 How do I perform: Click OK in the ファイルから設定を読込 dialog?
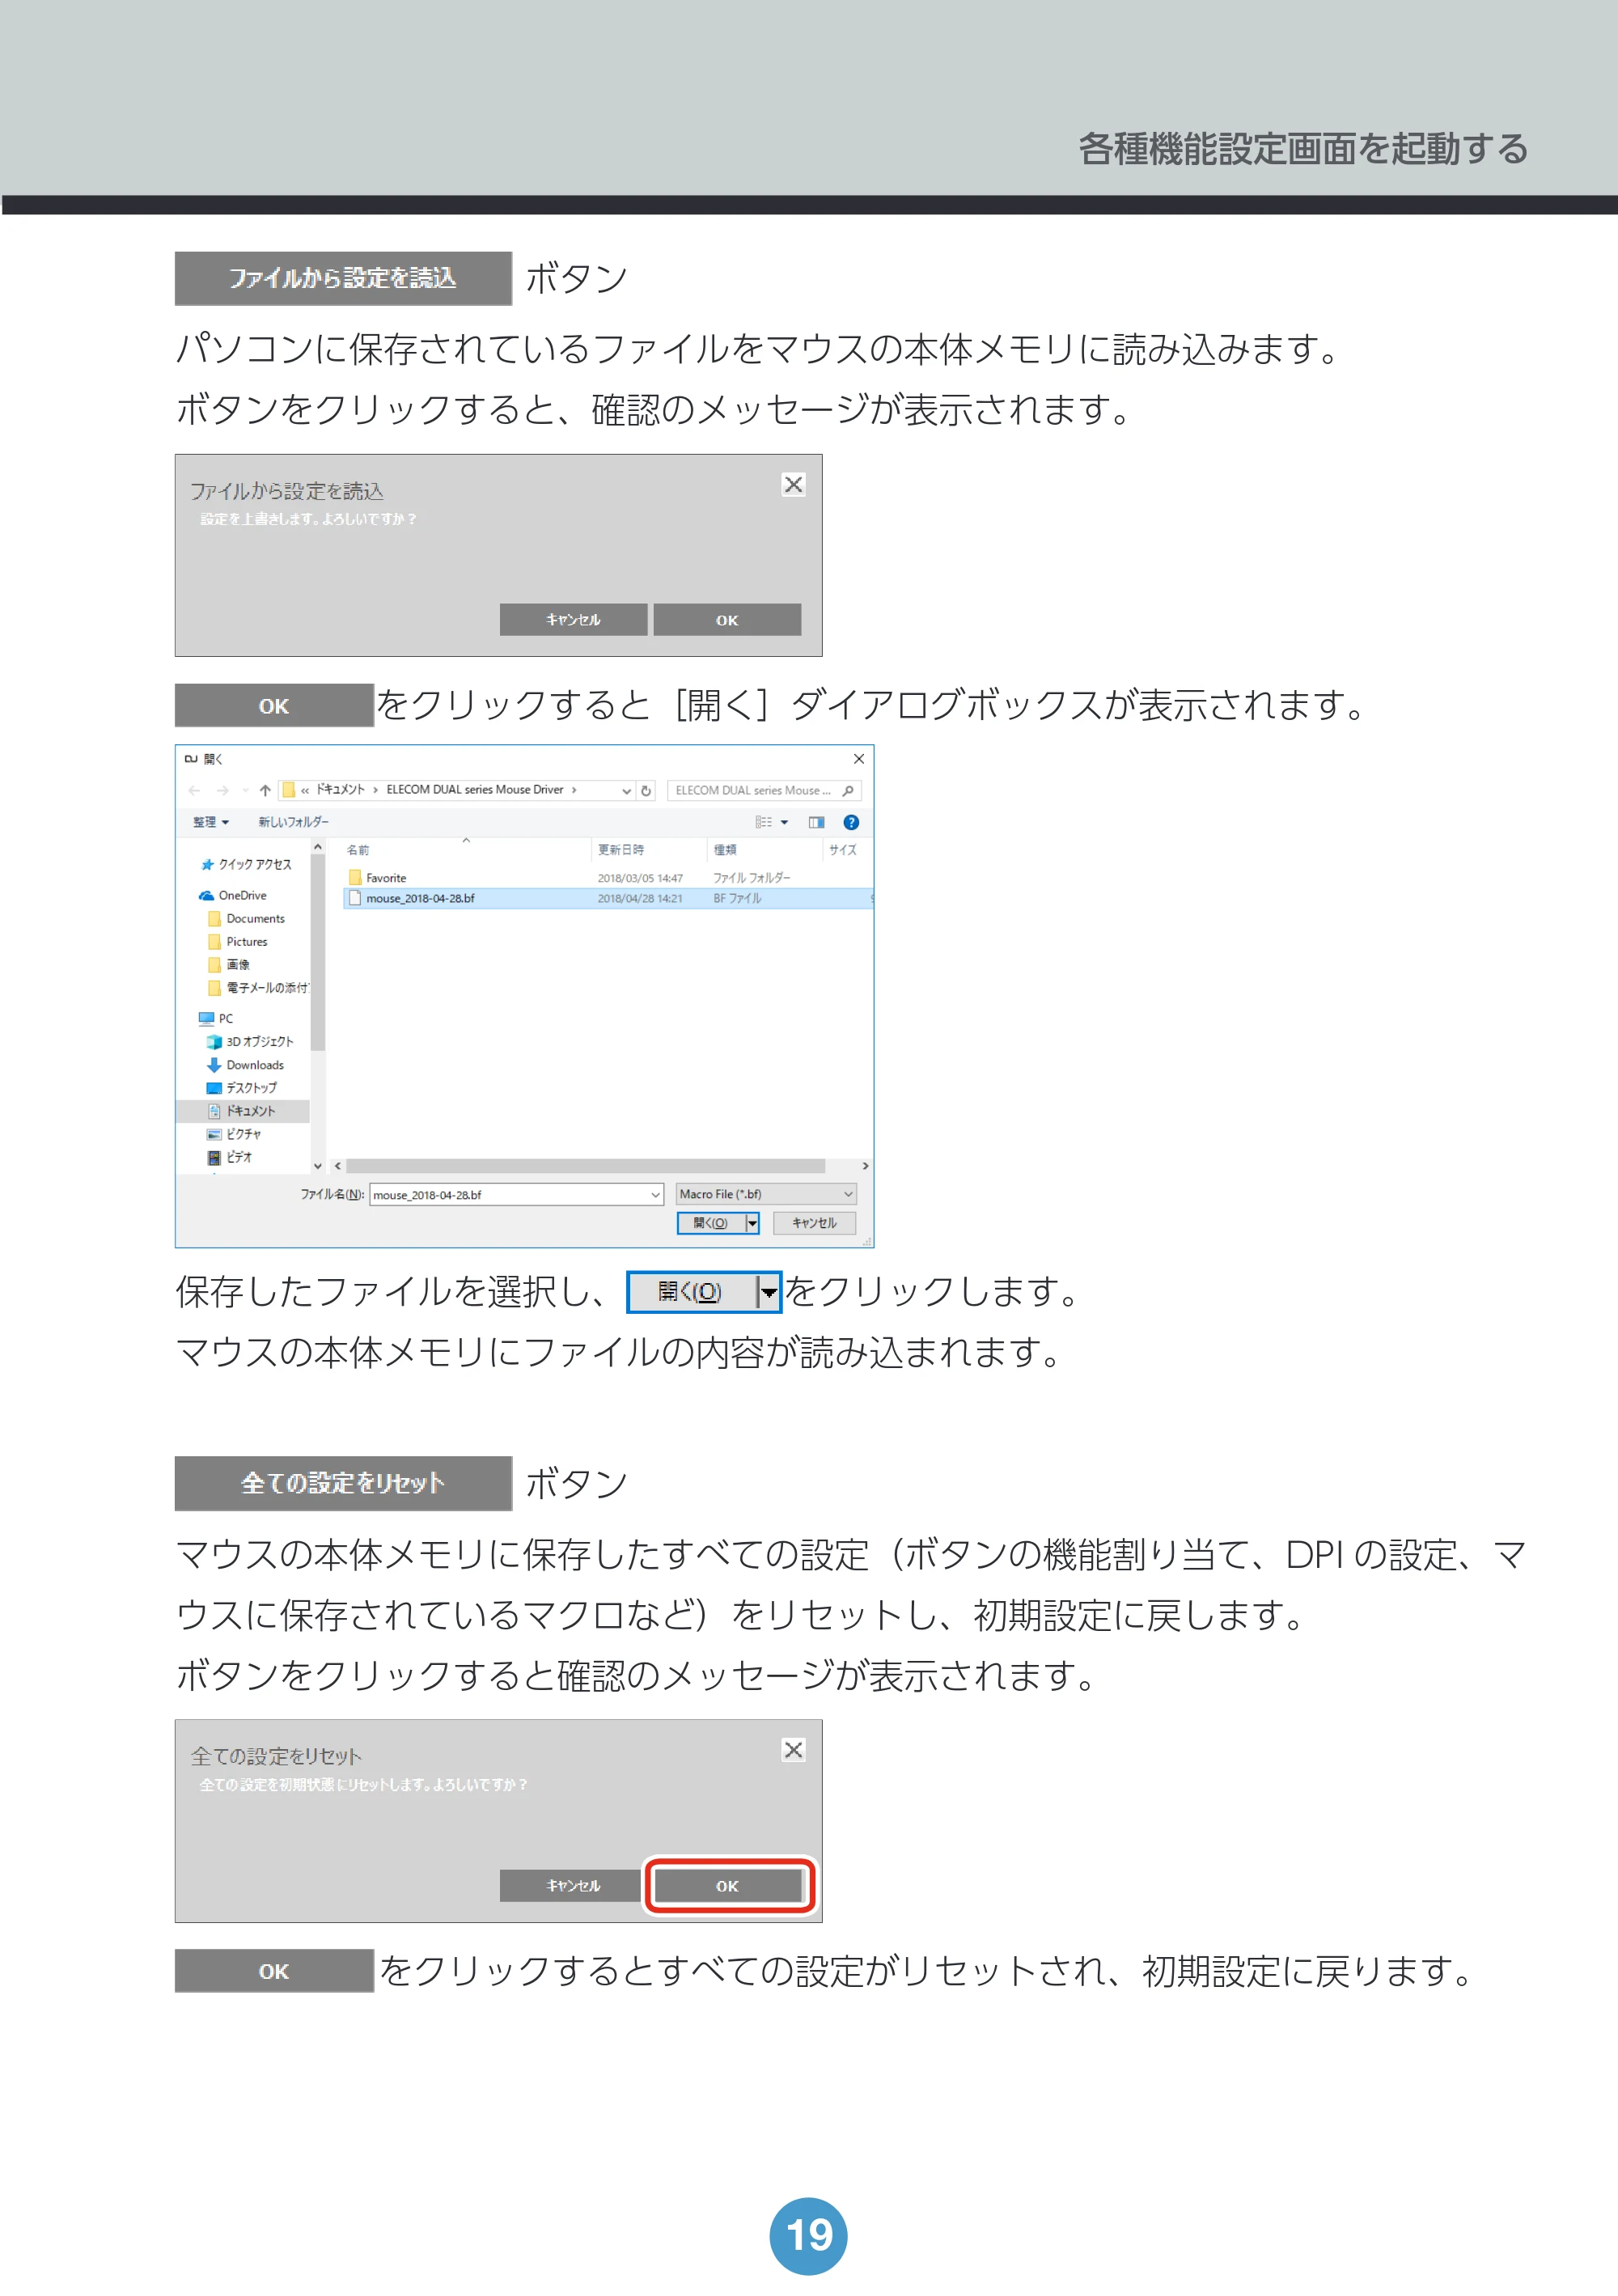point(727,620)
